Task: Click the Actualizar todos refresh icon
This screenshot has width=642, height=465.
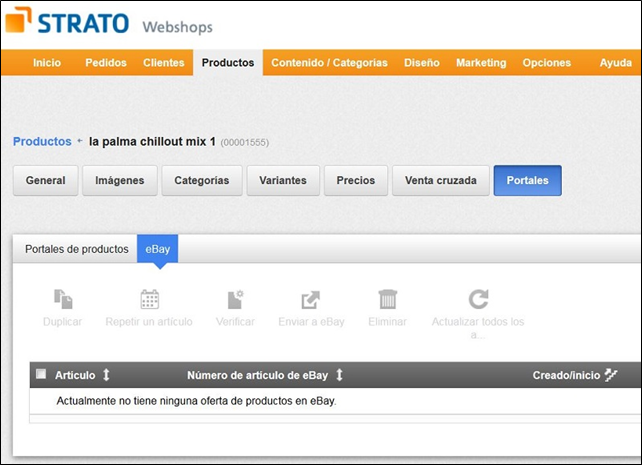Action: [478, 299]
